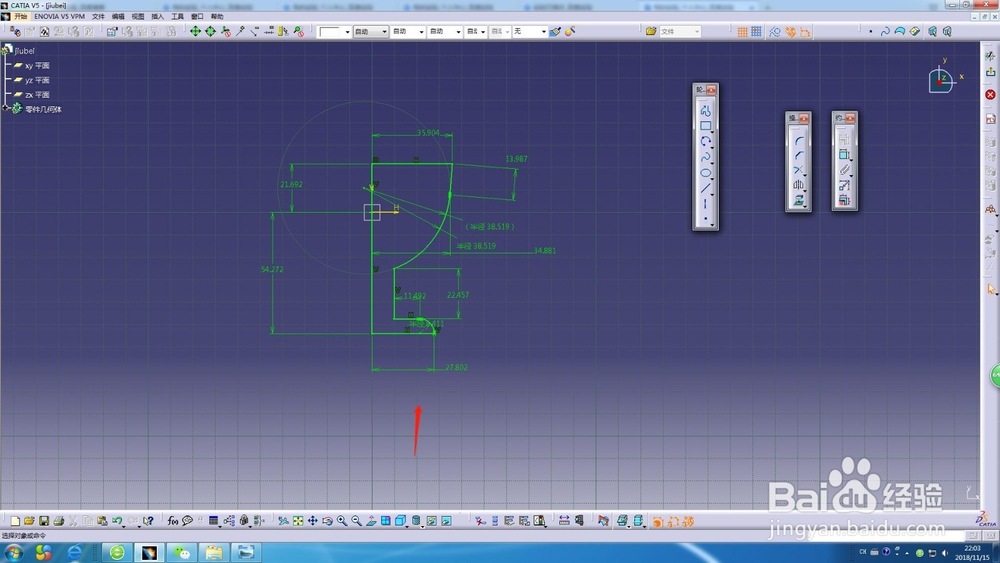
Task: Click the painter brush icon in graphic toolbar
Action: tap(555, 31)
